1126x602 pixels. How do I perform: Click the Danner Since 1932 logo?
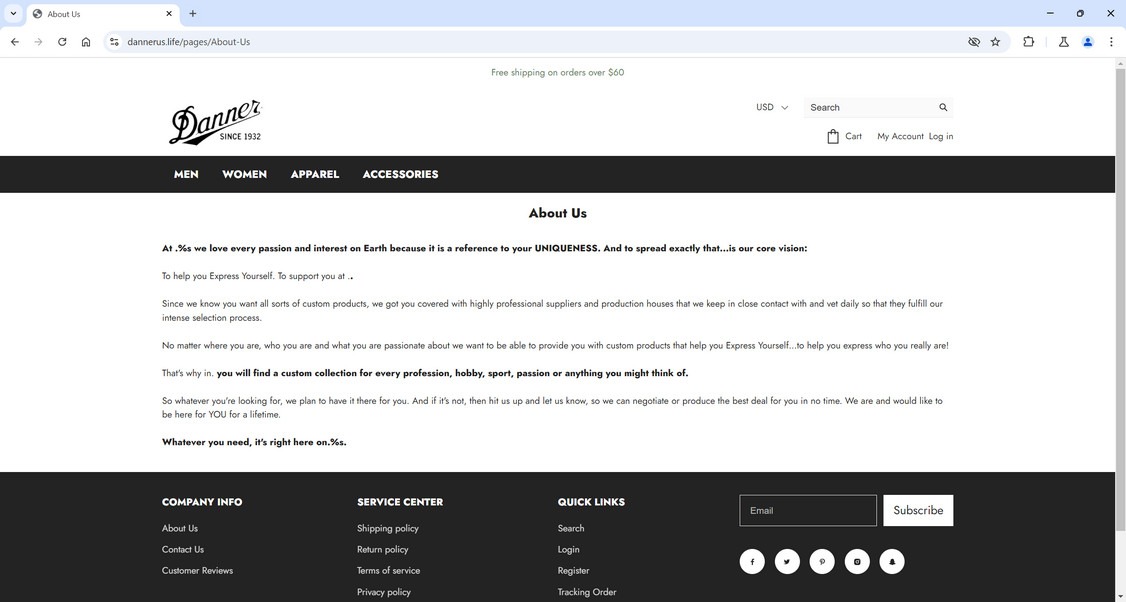215,122
